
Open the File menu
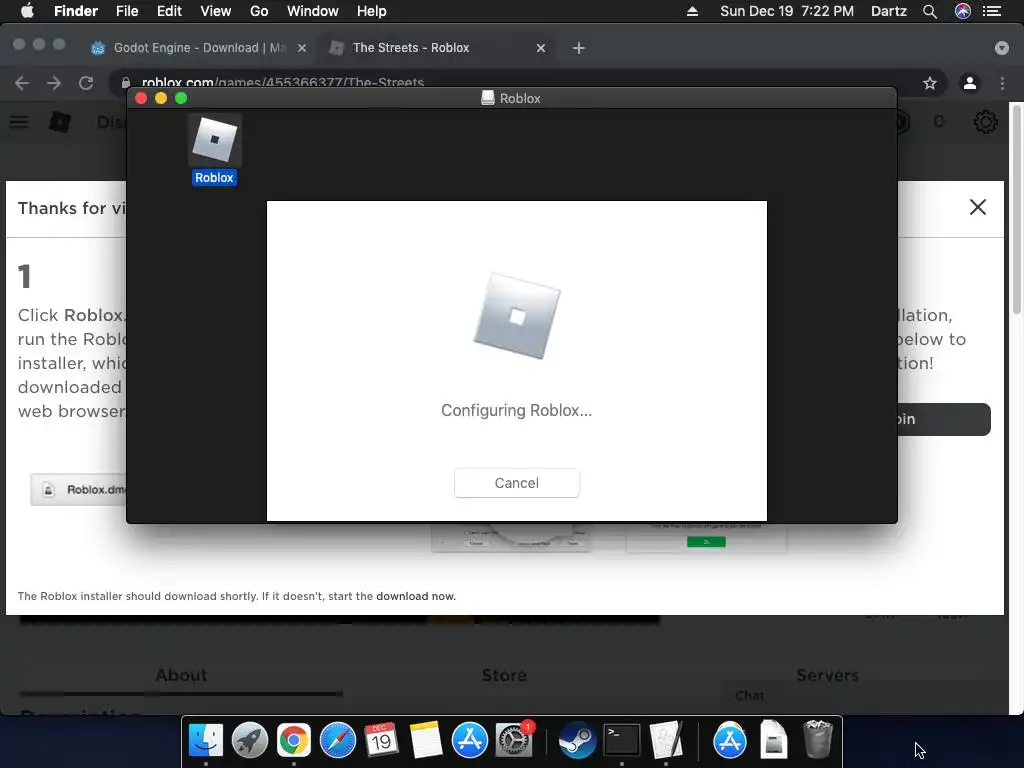(127, 11)
